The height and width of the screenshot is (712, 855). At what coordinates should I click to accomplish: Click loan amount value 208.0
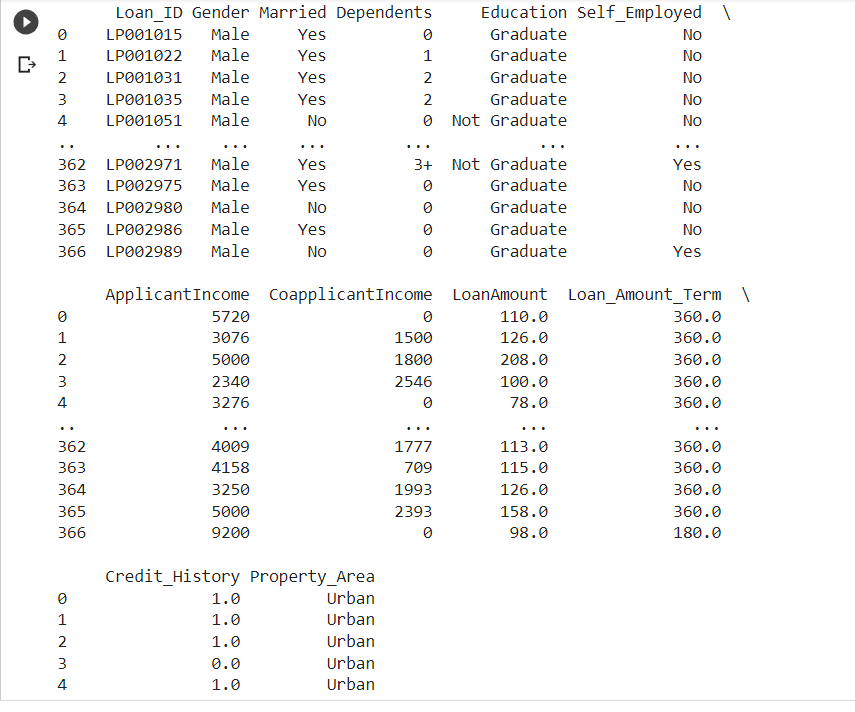[x=524, y=360]
